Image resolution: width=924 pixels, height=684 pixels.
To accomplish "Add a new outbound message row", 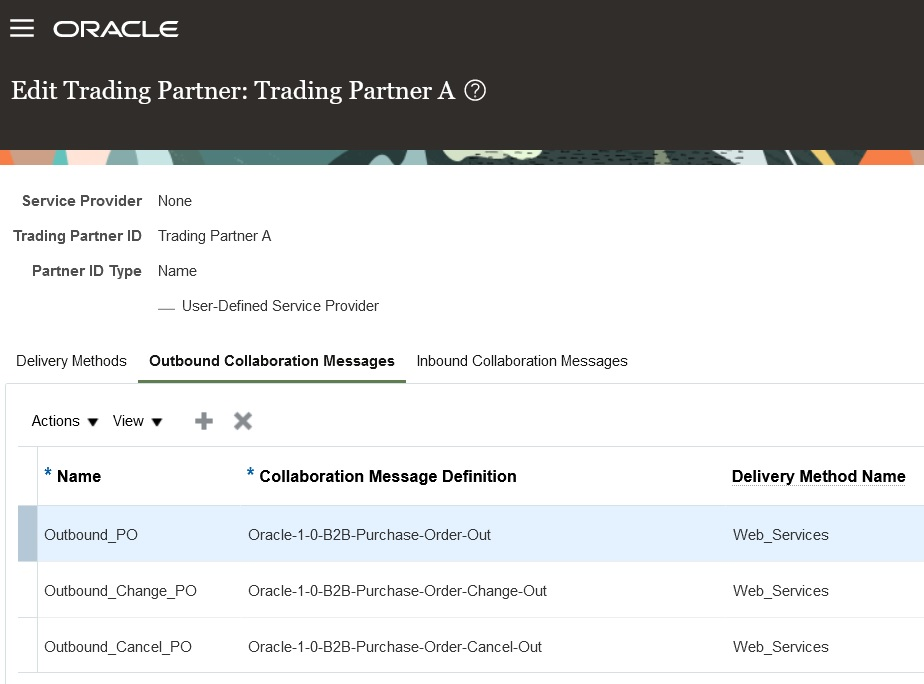I will point(204,421).
